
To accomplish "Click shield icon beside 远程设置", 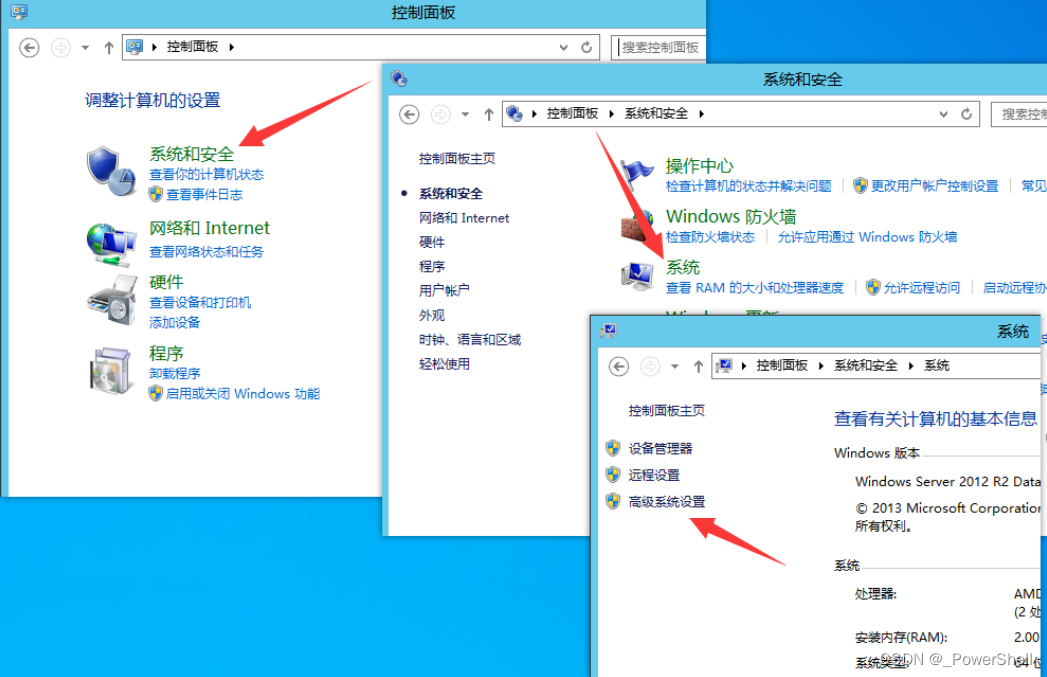I will click(613, 475).
